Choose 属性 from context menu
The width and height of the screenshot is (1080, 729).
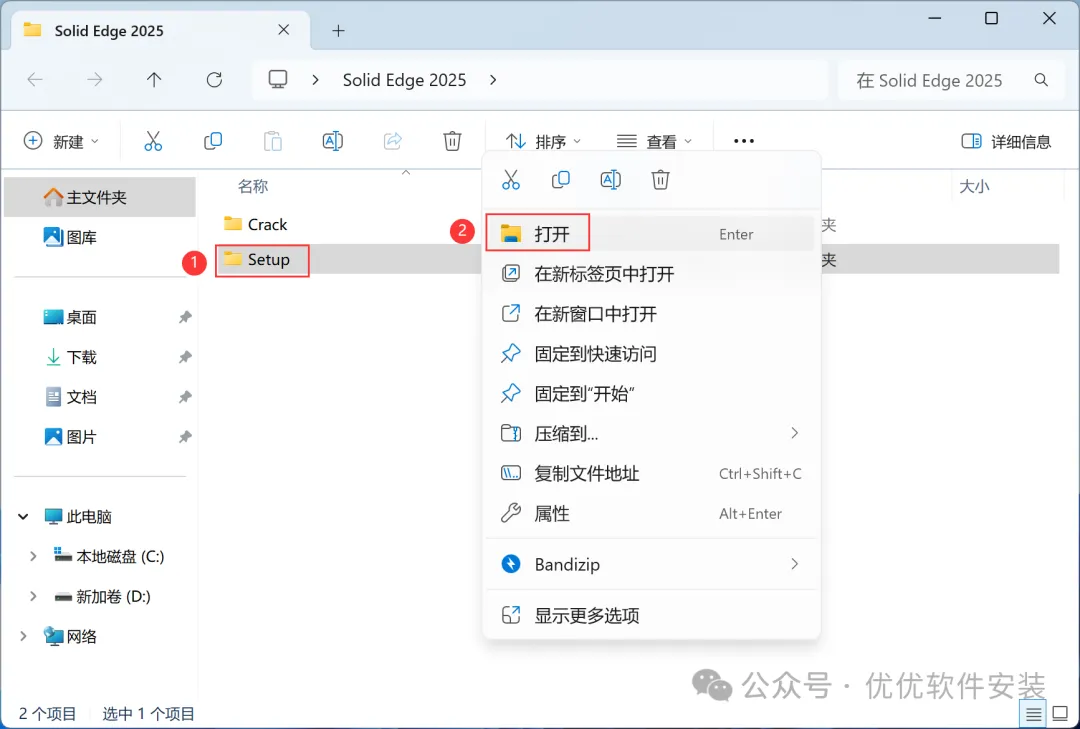click(x=651, y=513)
